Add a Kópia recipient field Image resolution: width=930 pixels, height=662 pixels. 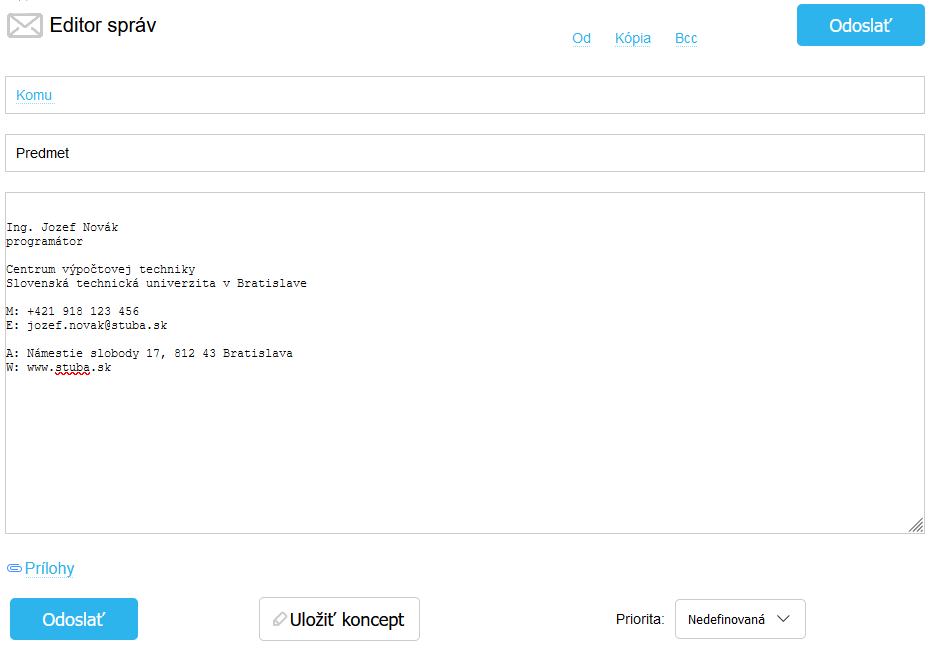pyautogui.click(x=633, y=39)
